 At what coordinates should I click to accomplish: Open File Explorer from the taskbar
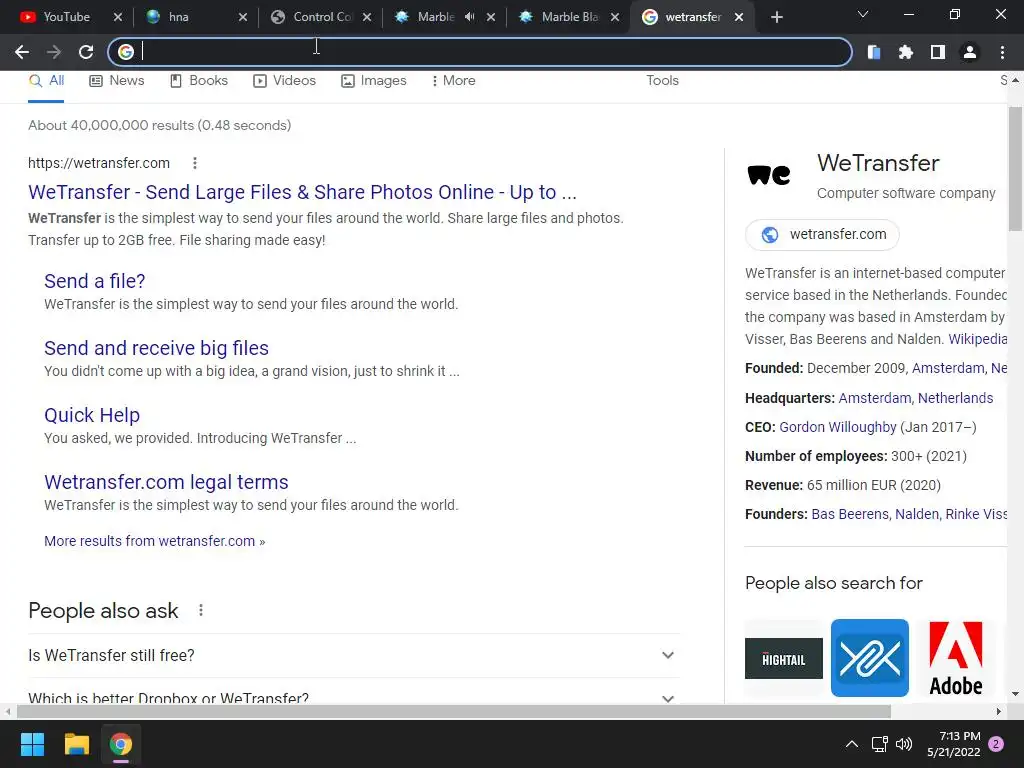tap(76, 744)
